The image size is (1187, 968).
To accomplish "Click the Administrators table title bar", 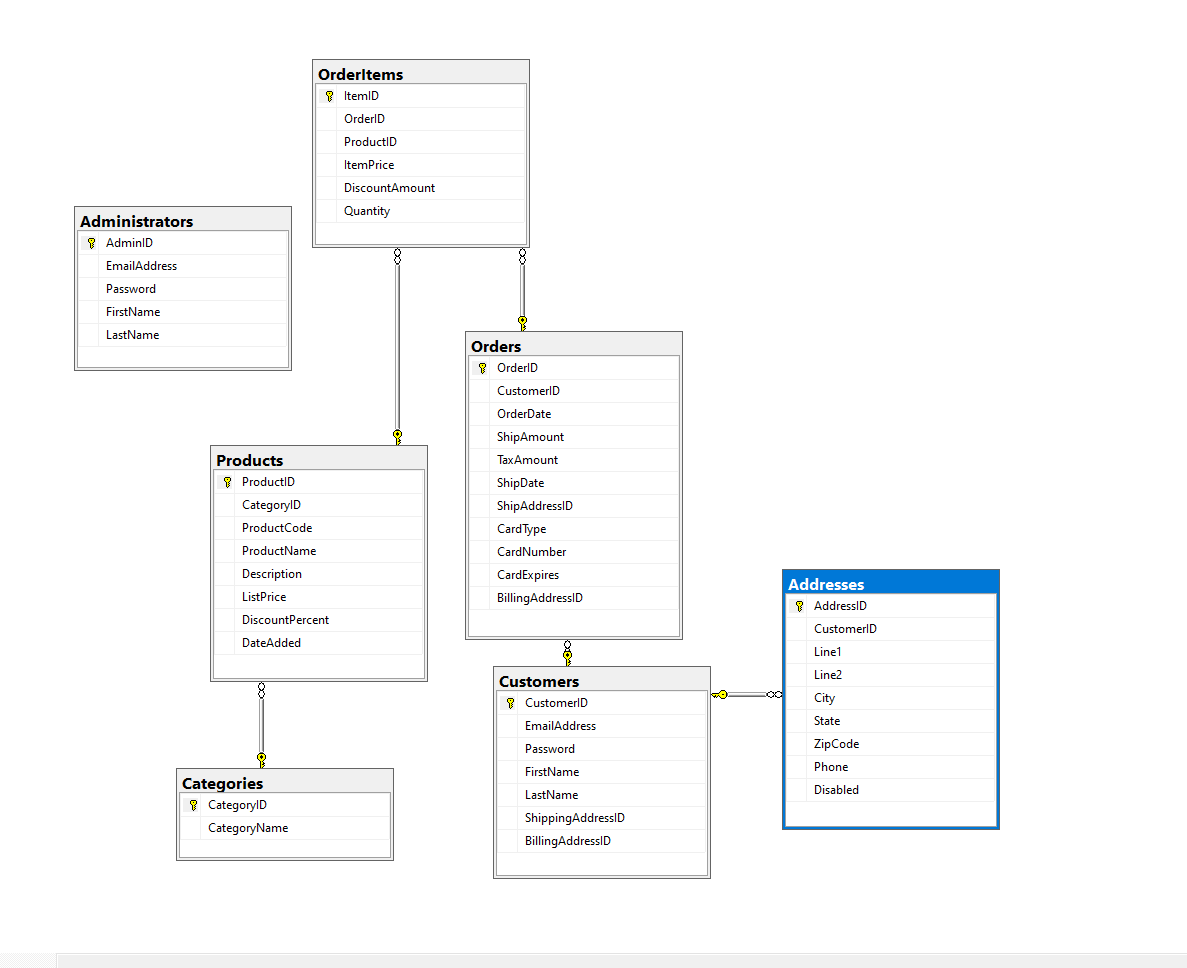I will (x=183, y=221).
